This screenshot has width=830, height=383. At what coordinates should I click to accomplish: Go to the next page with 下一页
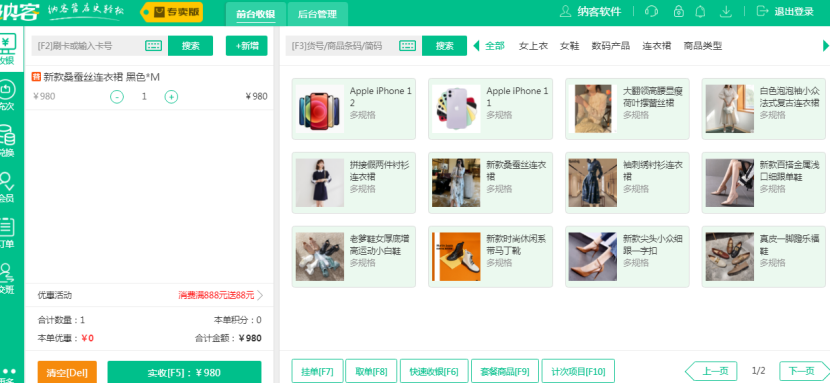tap(805, 371)
